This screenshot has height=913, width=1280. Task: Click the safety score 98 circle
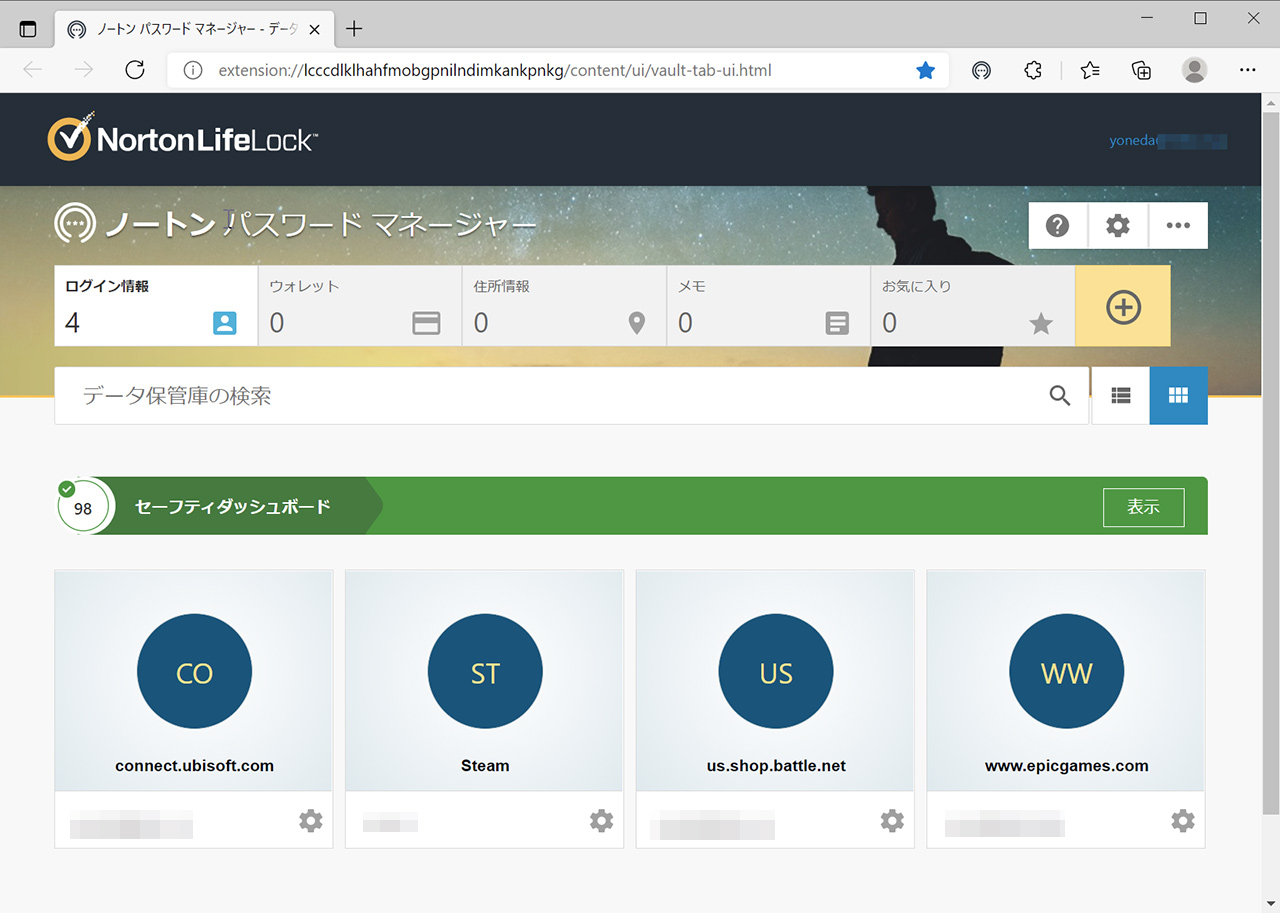pyautogui.click(x=83, y=508)
